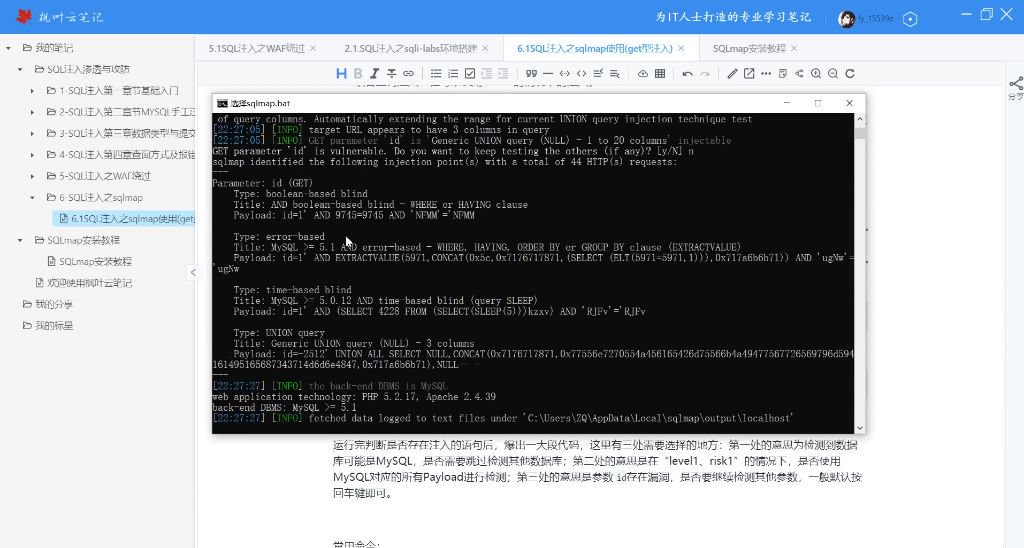Click the sqlmap.bat console title bar icon
The image size is (1024, 548).
[222, 103]
